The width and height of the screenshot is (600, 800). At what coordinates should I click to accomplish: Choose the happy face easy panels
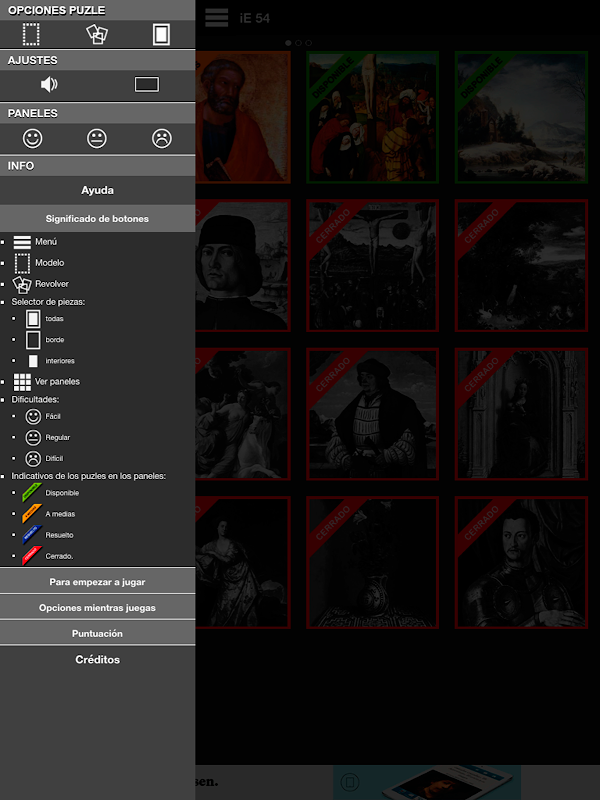click(33, 138)
